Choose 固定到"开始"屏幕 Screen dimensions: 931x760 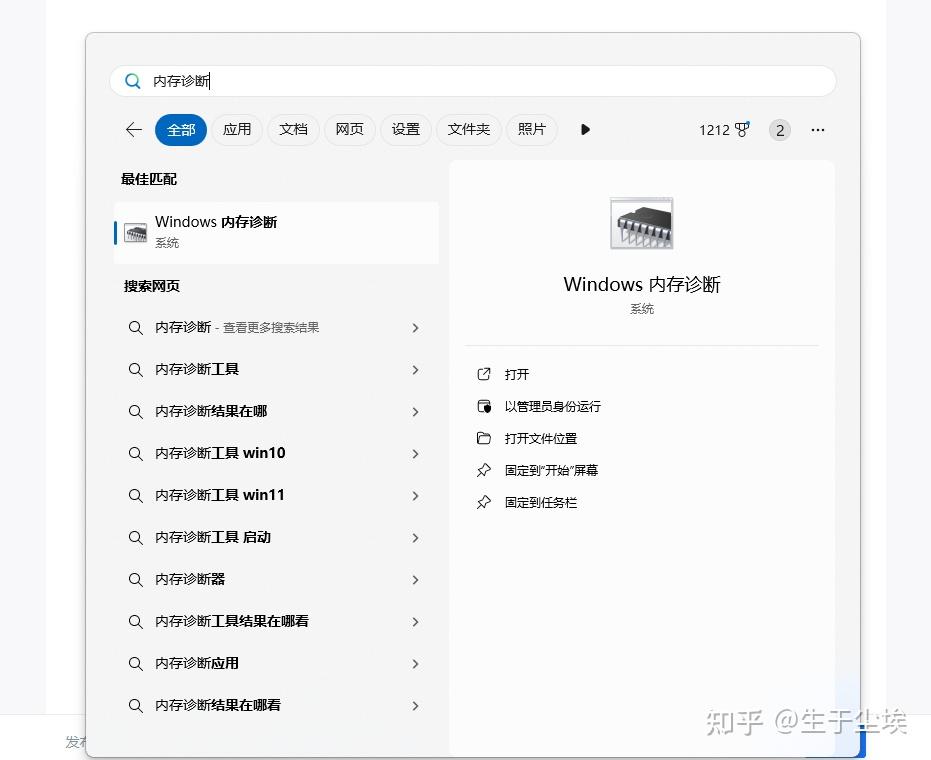552,470
